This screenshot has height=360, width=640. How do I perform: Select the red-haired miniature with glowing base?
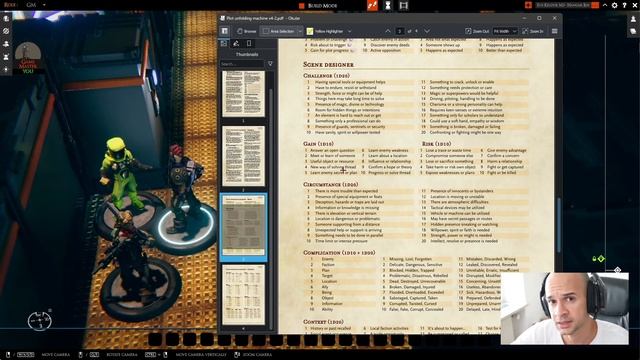(x=182, y=188)
